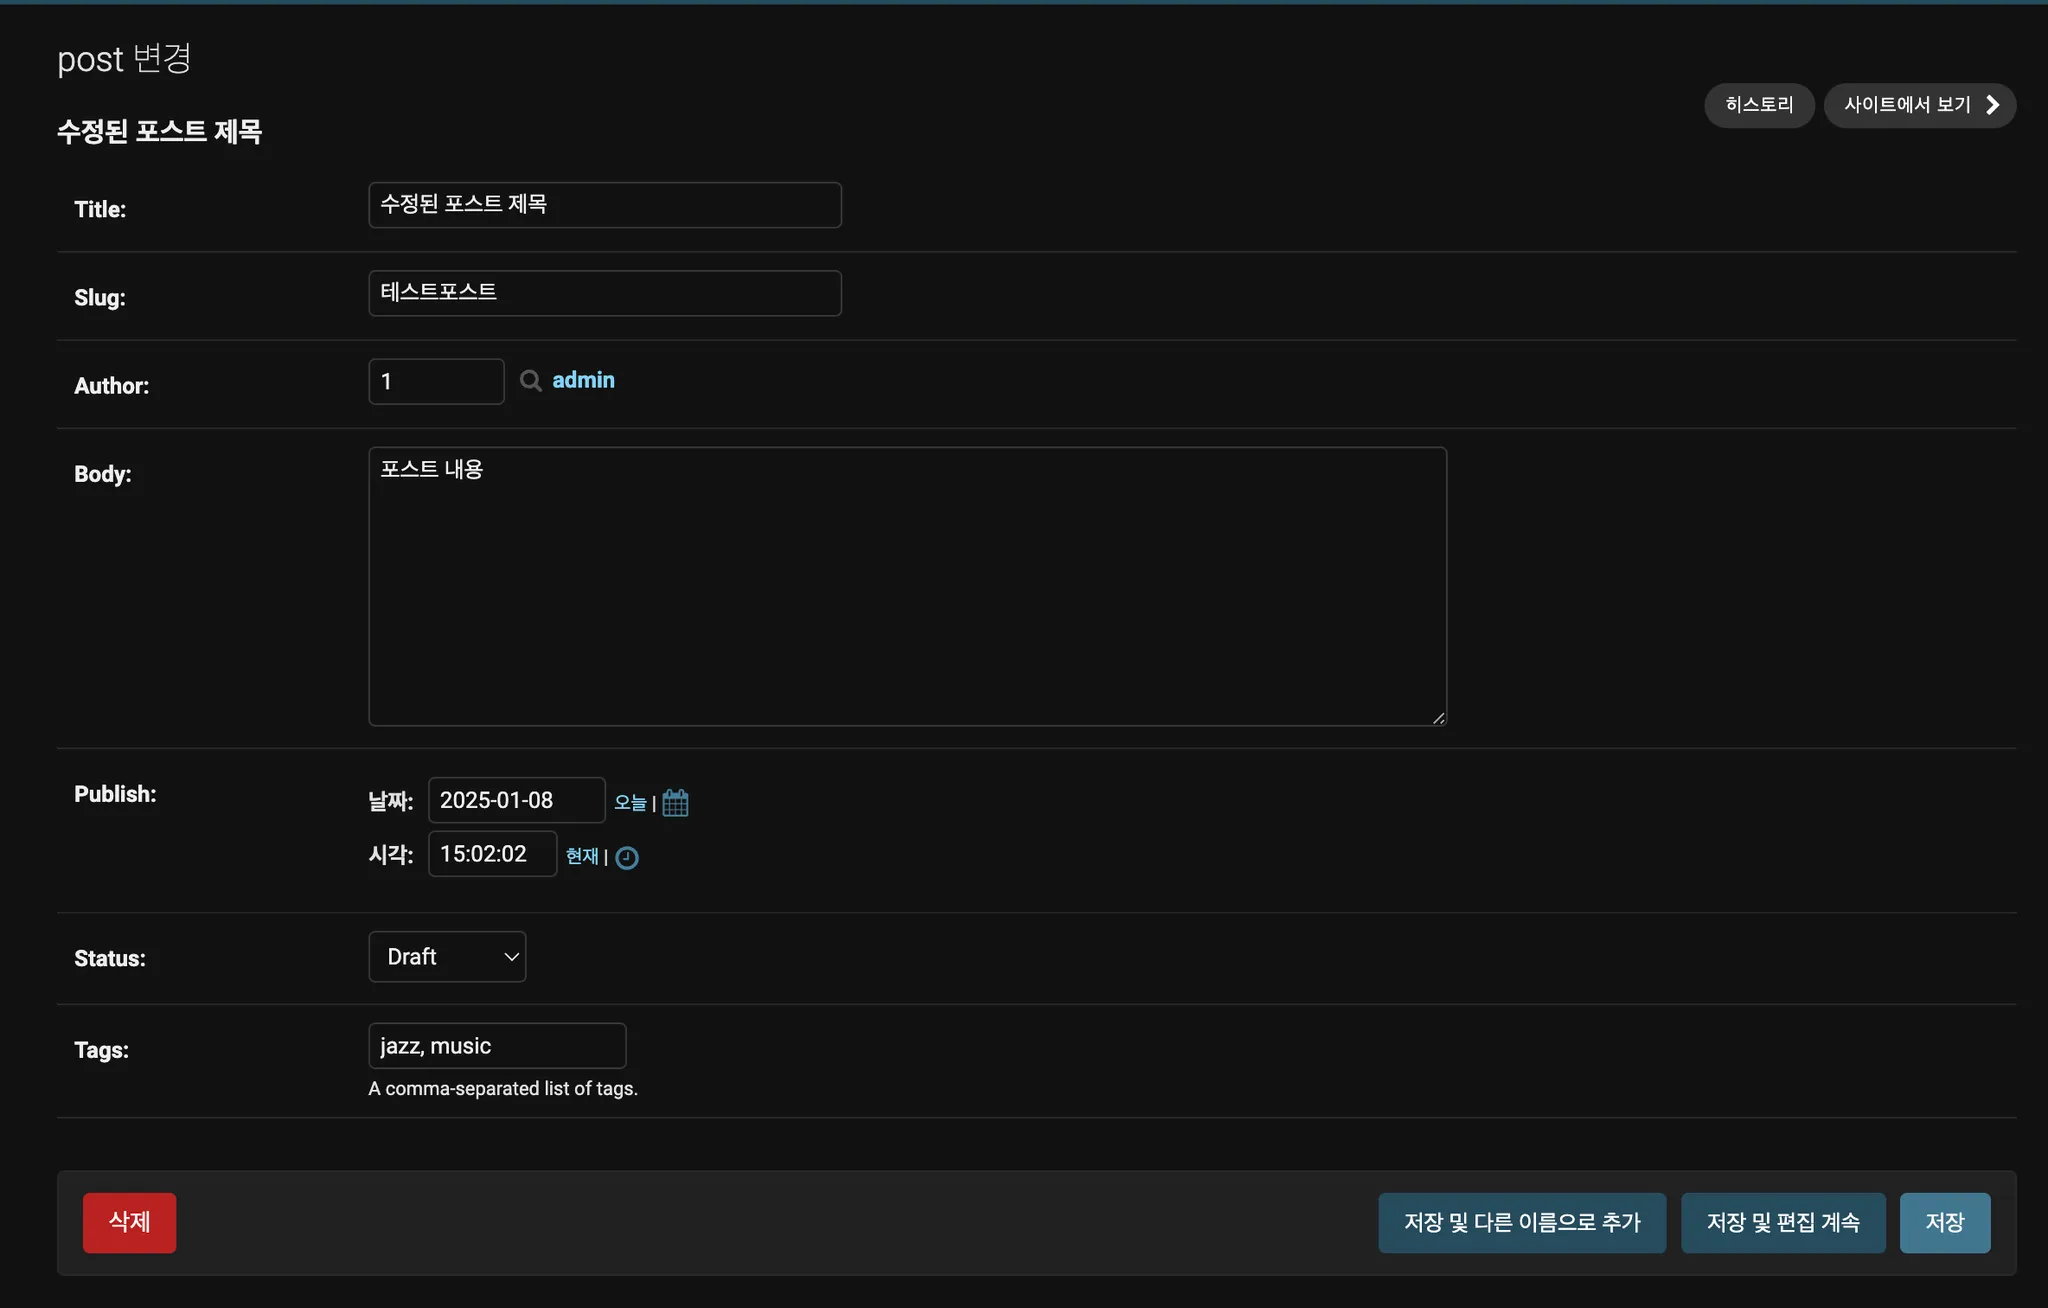Click inside the Body textarea

[907, 586]
